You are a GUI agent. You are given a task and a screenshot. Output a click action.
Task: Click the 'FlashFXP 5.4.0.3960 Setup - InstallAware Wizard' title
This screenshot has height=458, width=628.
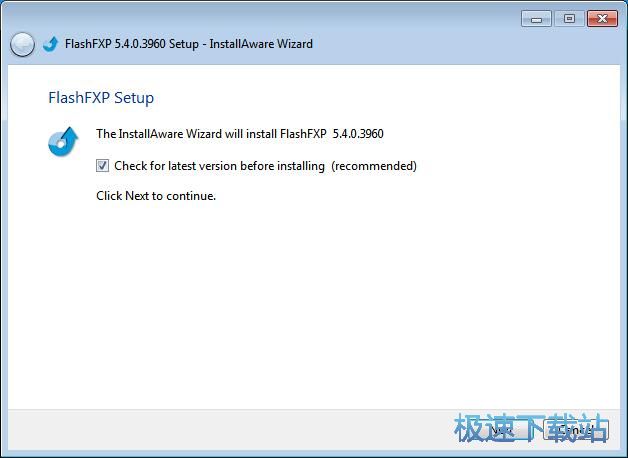point(189,44)
